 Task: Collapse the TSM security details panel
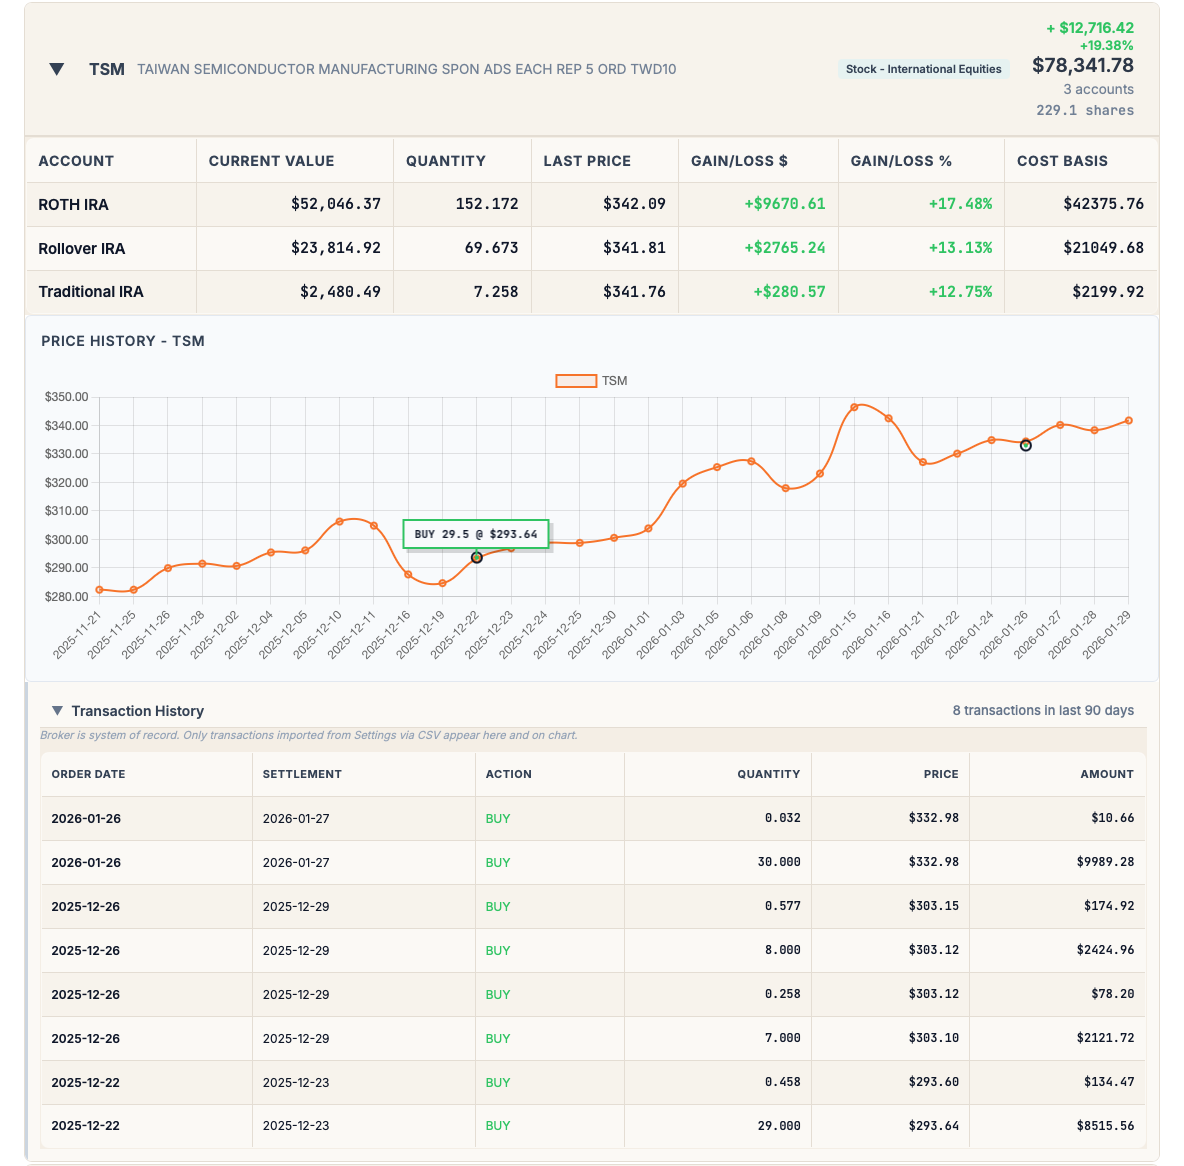[57, 69]
